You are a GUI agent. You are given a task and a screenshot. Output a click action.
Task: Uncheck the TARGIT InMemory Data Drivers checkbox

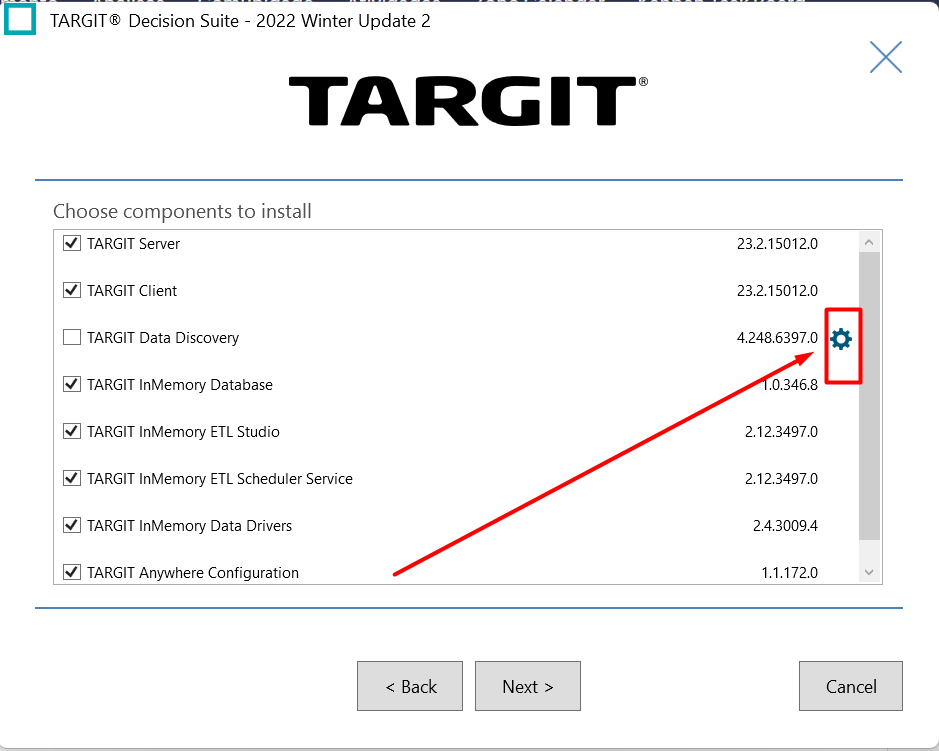tap(72, 525)
